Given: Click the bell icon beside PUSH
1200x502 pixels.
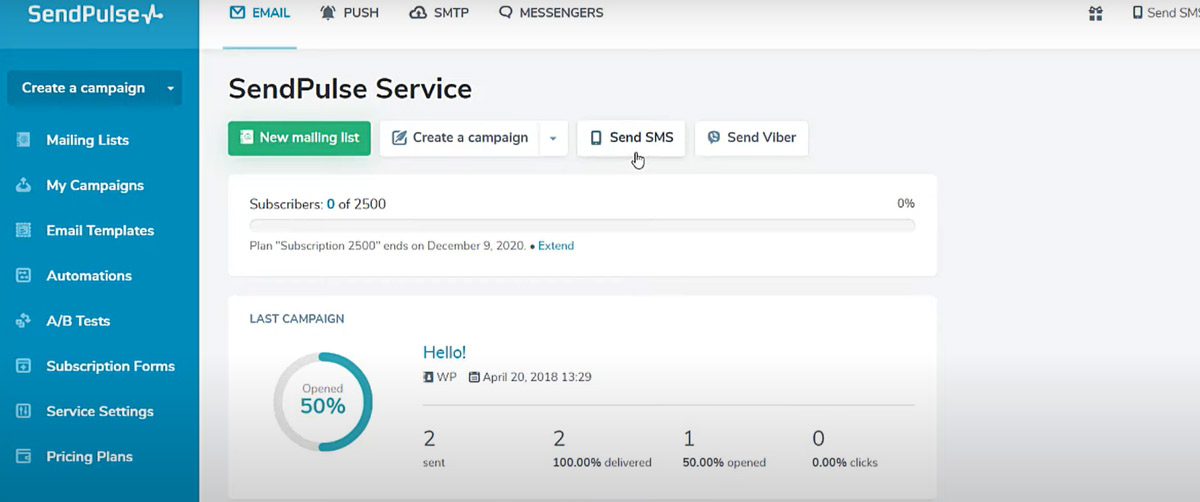Looking at the screenshot, I should pyautogui.click(x=328, y=13).
